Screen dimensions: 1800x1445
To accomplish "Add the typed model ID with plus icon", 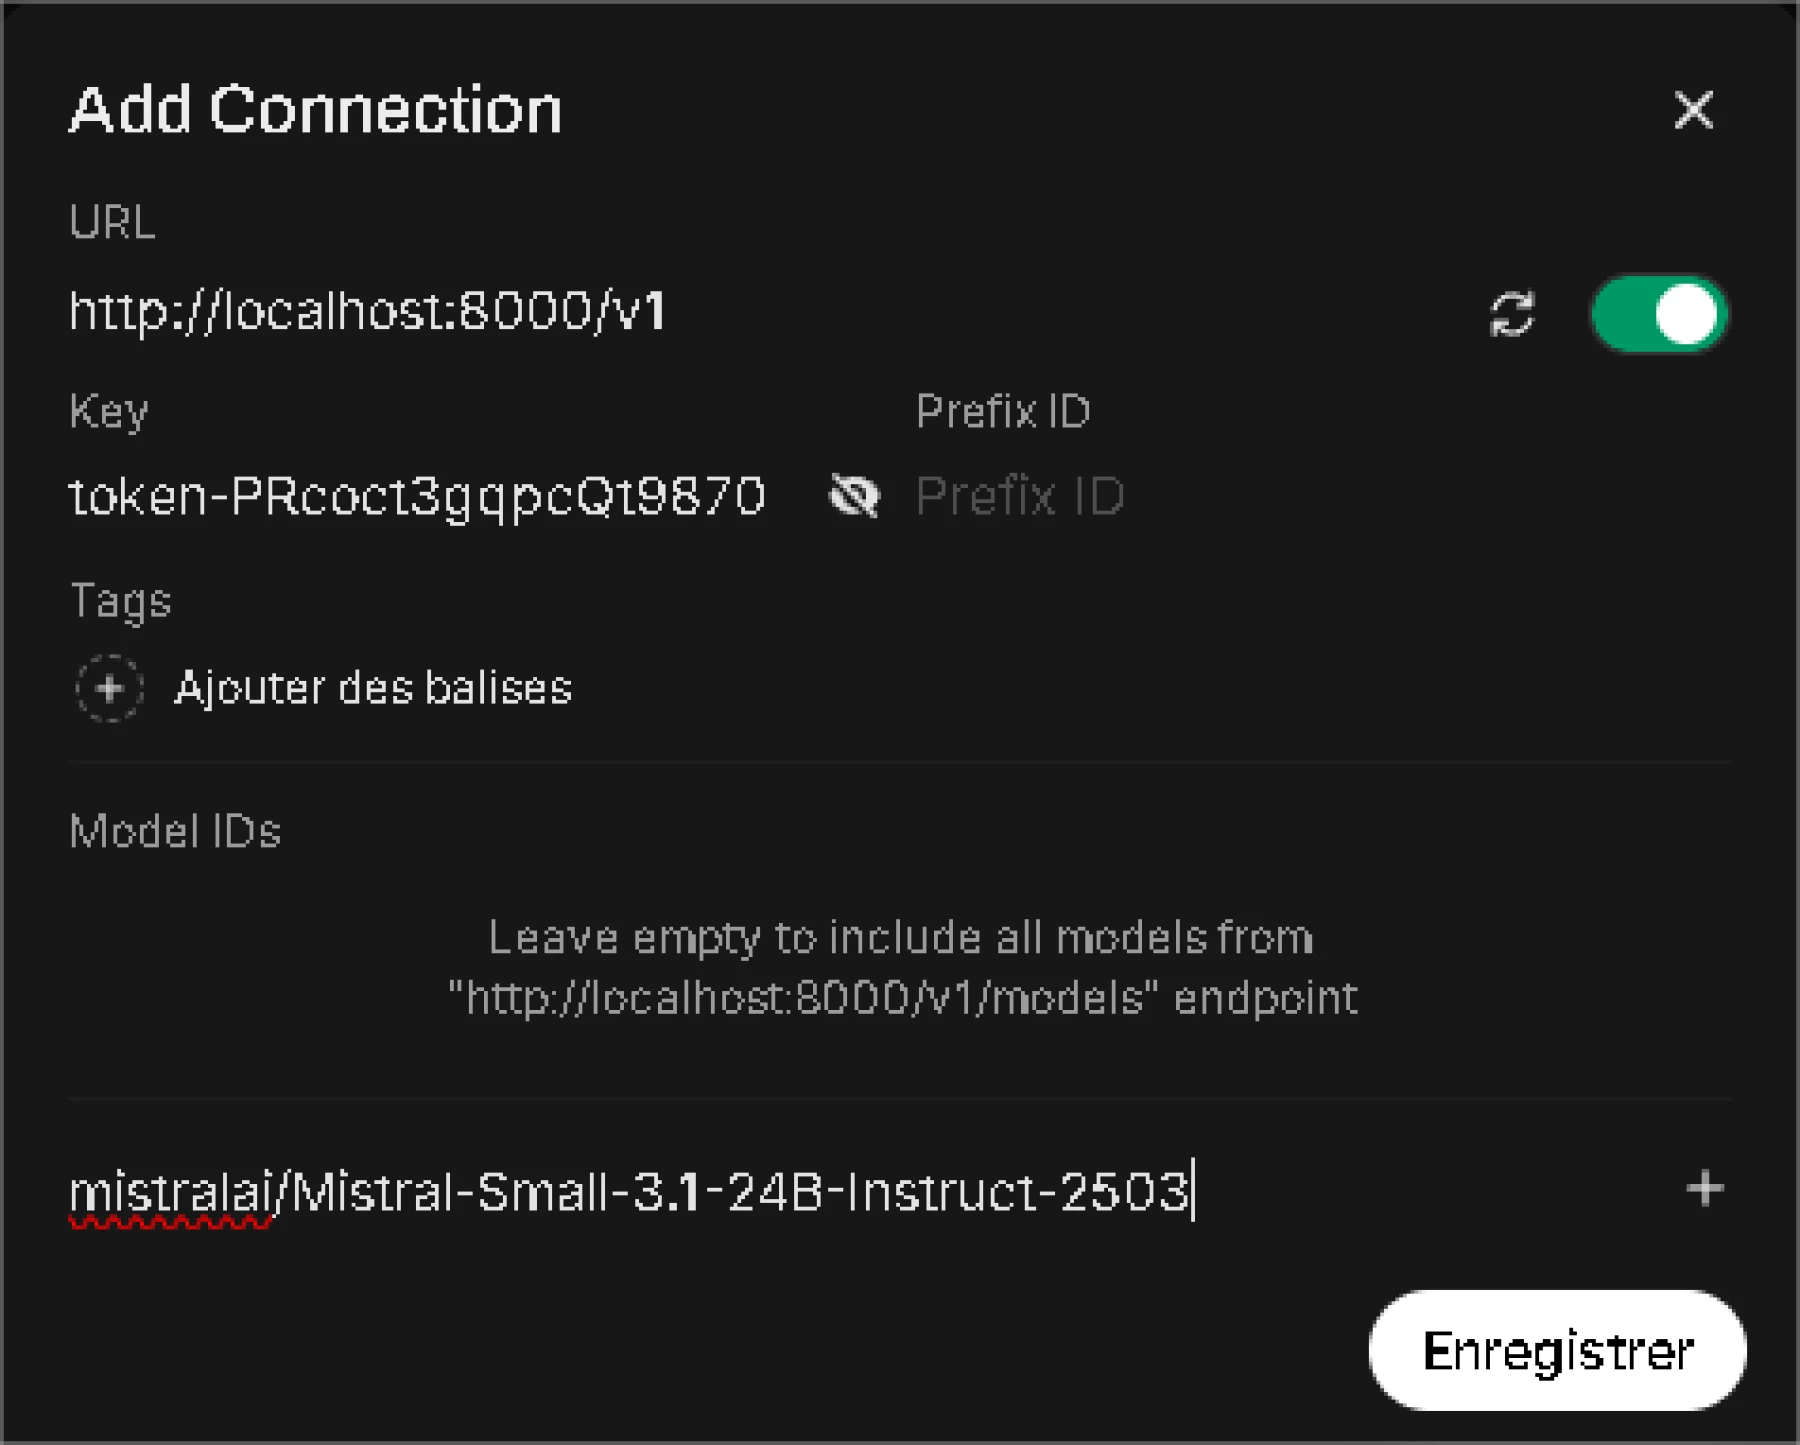I will 1704,1189.
